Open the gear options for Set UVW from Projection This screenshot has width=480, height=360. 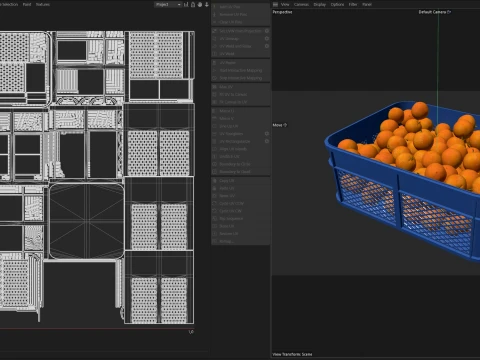pos(267,31)
